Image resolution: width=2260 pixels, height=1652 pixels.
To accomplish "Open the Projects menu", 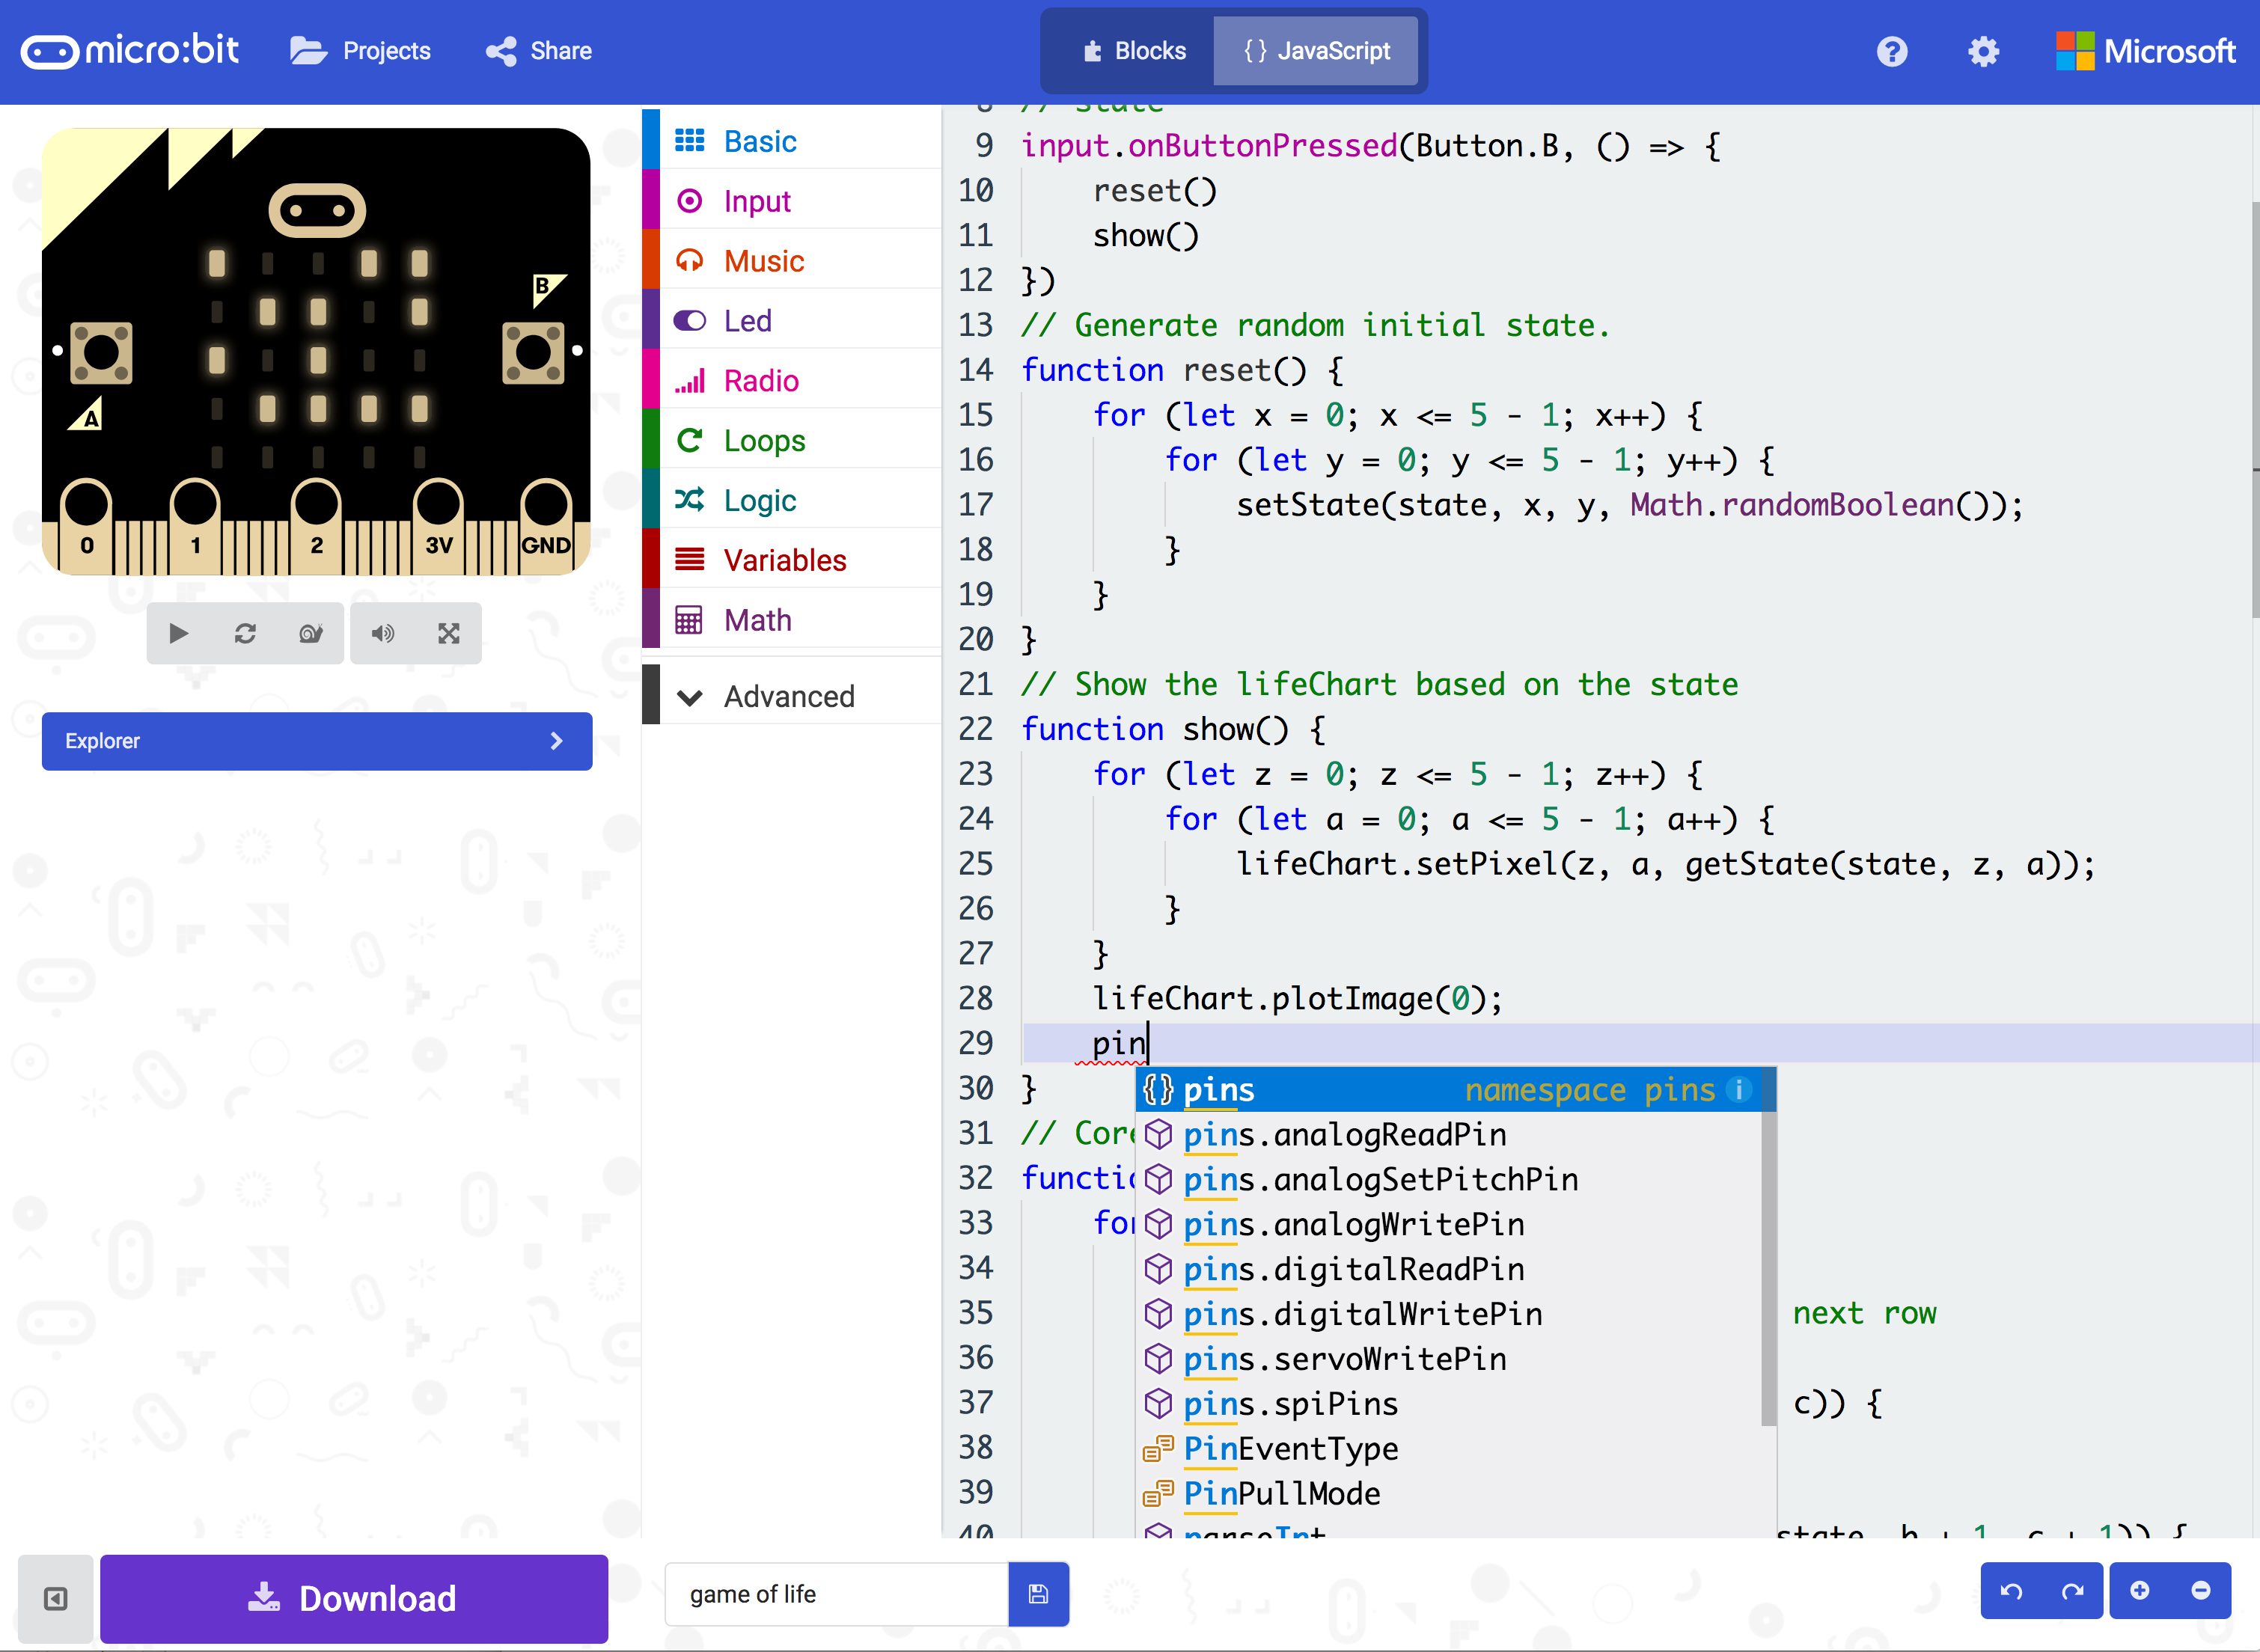I will 361,51.
